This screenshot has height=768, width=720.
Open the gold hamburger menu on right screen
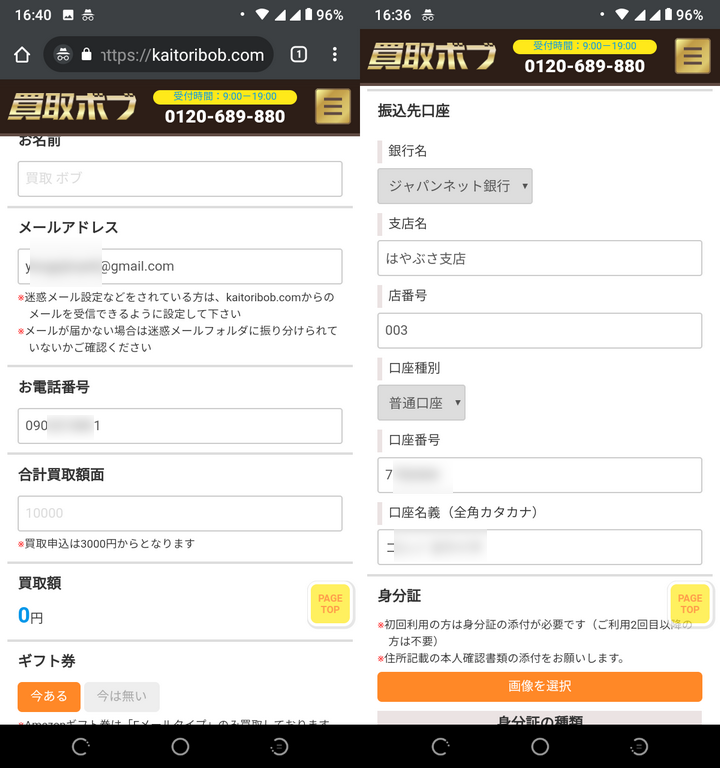[x=692, y=56]
